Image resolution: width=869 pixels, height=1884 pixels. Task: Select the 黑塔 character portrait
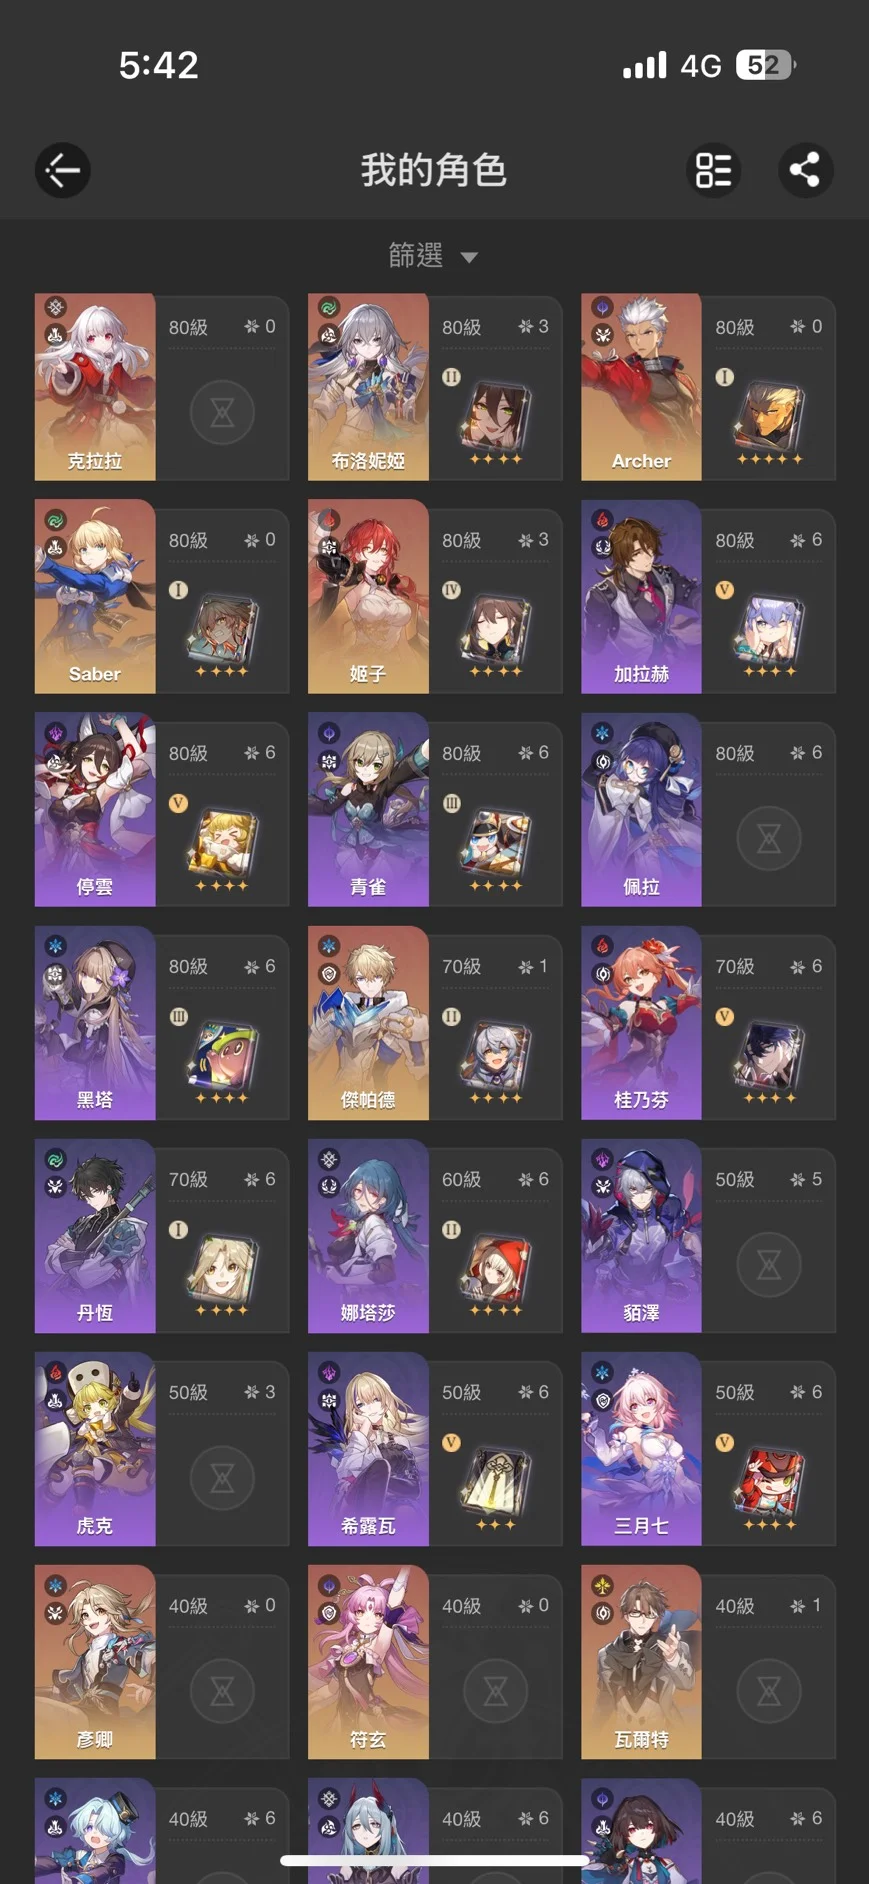pos(95,1022)
